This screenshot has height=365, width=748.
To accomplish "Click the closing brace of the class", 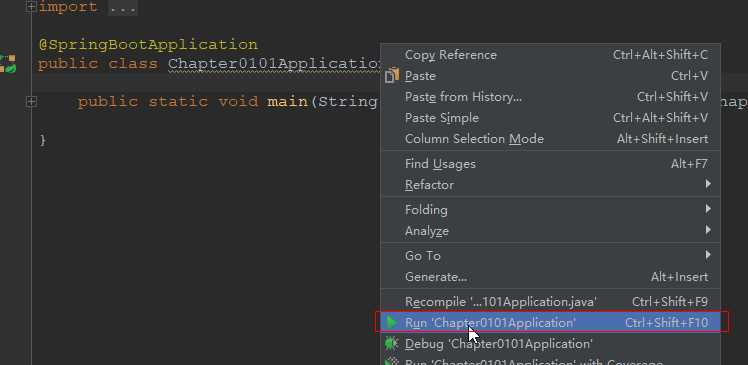I will [43, 140].
